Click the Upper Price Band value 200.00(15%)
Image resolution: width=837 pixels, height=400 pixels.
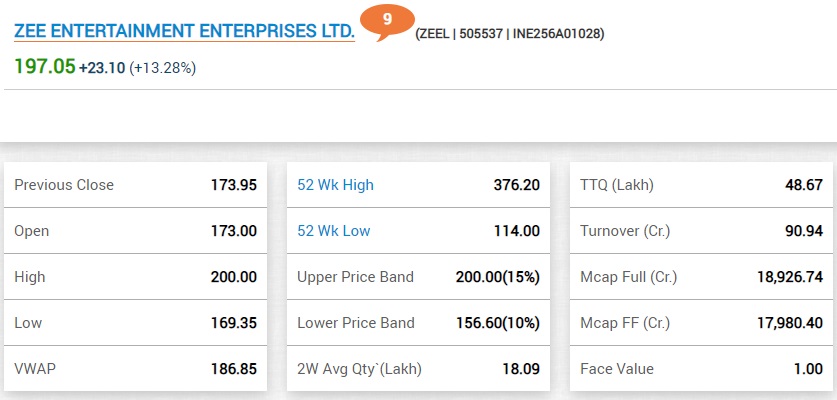point(491,277)
